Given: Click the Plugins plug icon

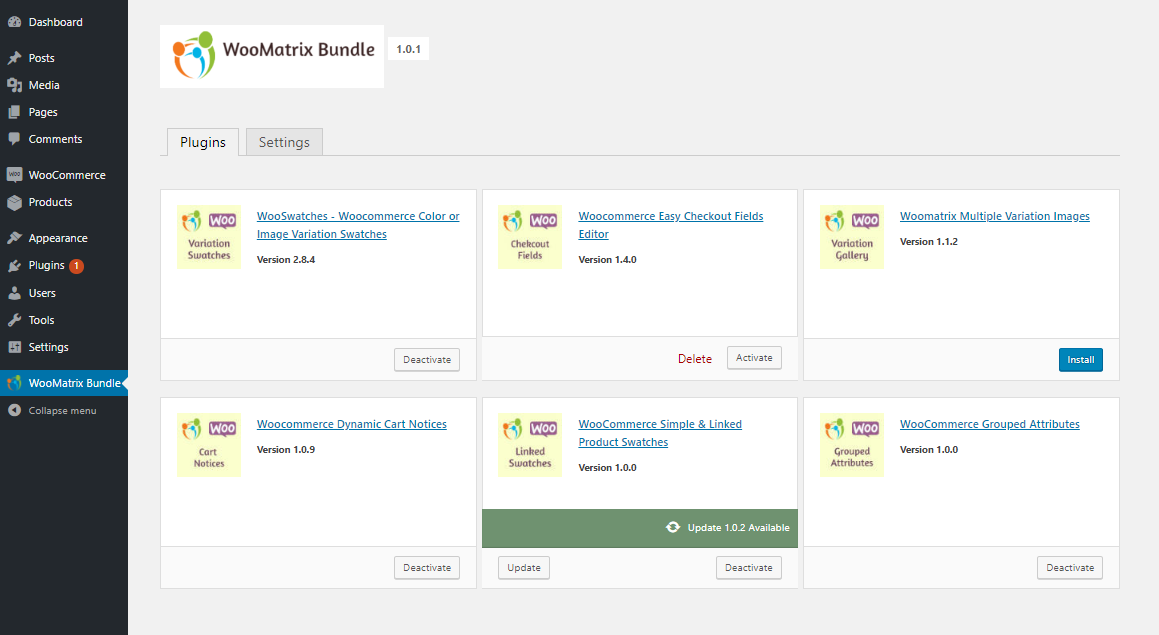Looking at the screenshot, I should tap(14, 265).
